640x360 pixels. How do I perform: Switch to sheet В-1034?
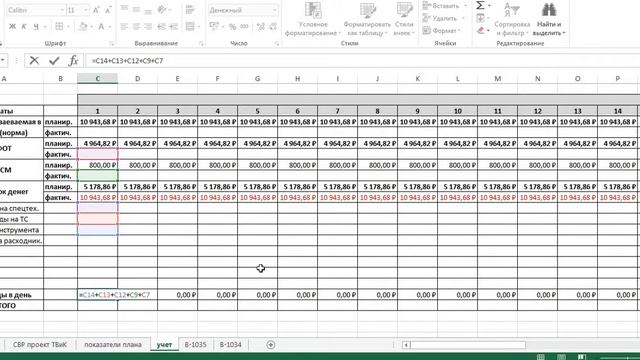(231, 344)
